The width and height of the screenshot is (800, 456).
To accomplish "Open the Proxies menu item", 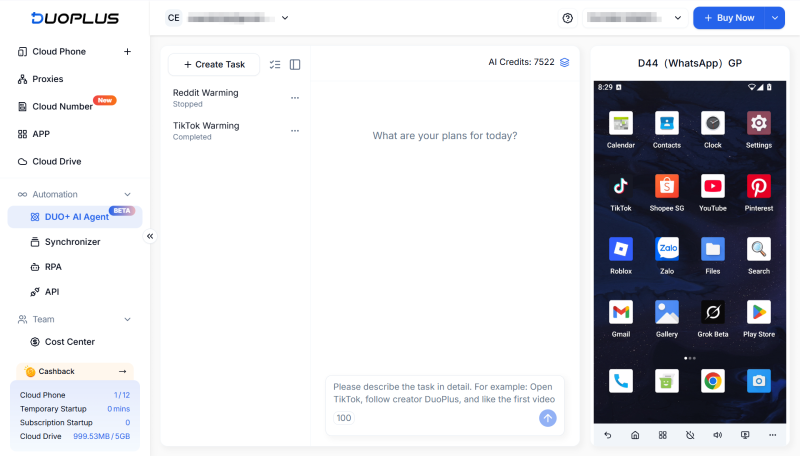I will pyautogui.click(x=47, y=79).
